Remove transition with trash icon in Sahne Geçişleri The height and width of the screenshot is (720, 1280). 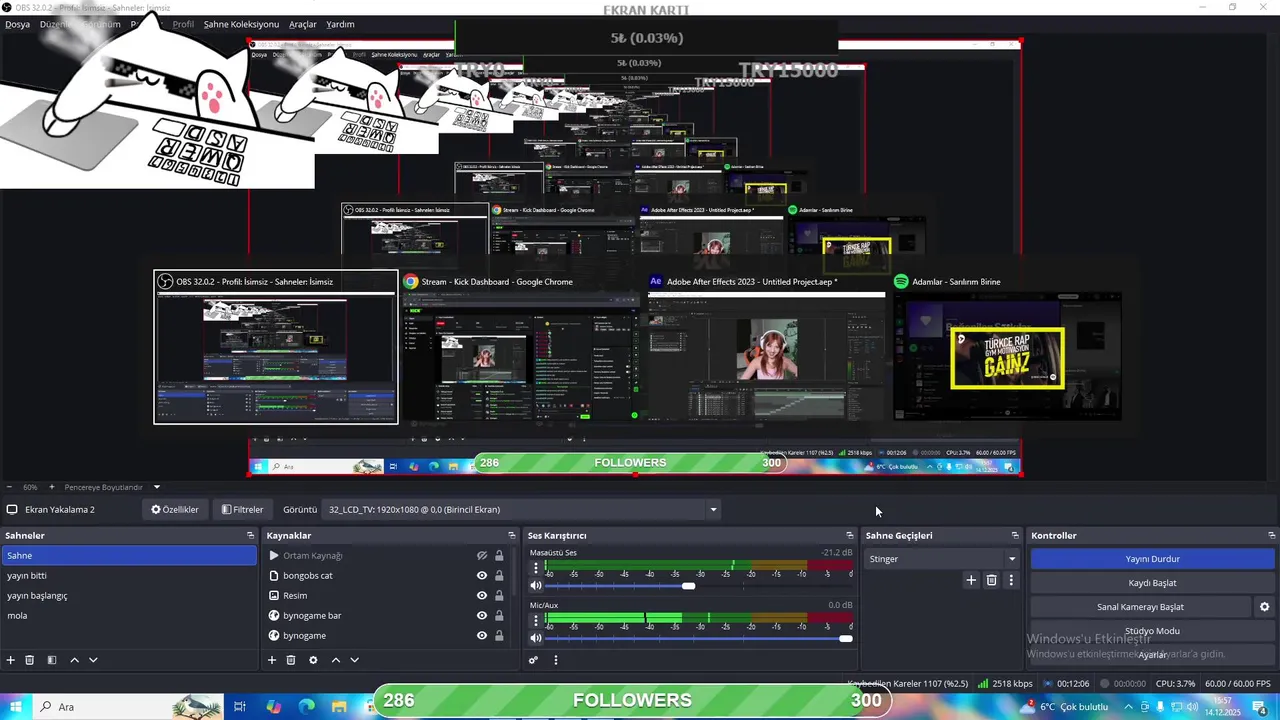click(x=992, y=580)
